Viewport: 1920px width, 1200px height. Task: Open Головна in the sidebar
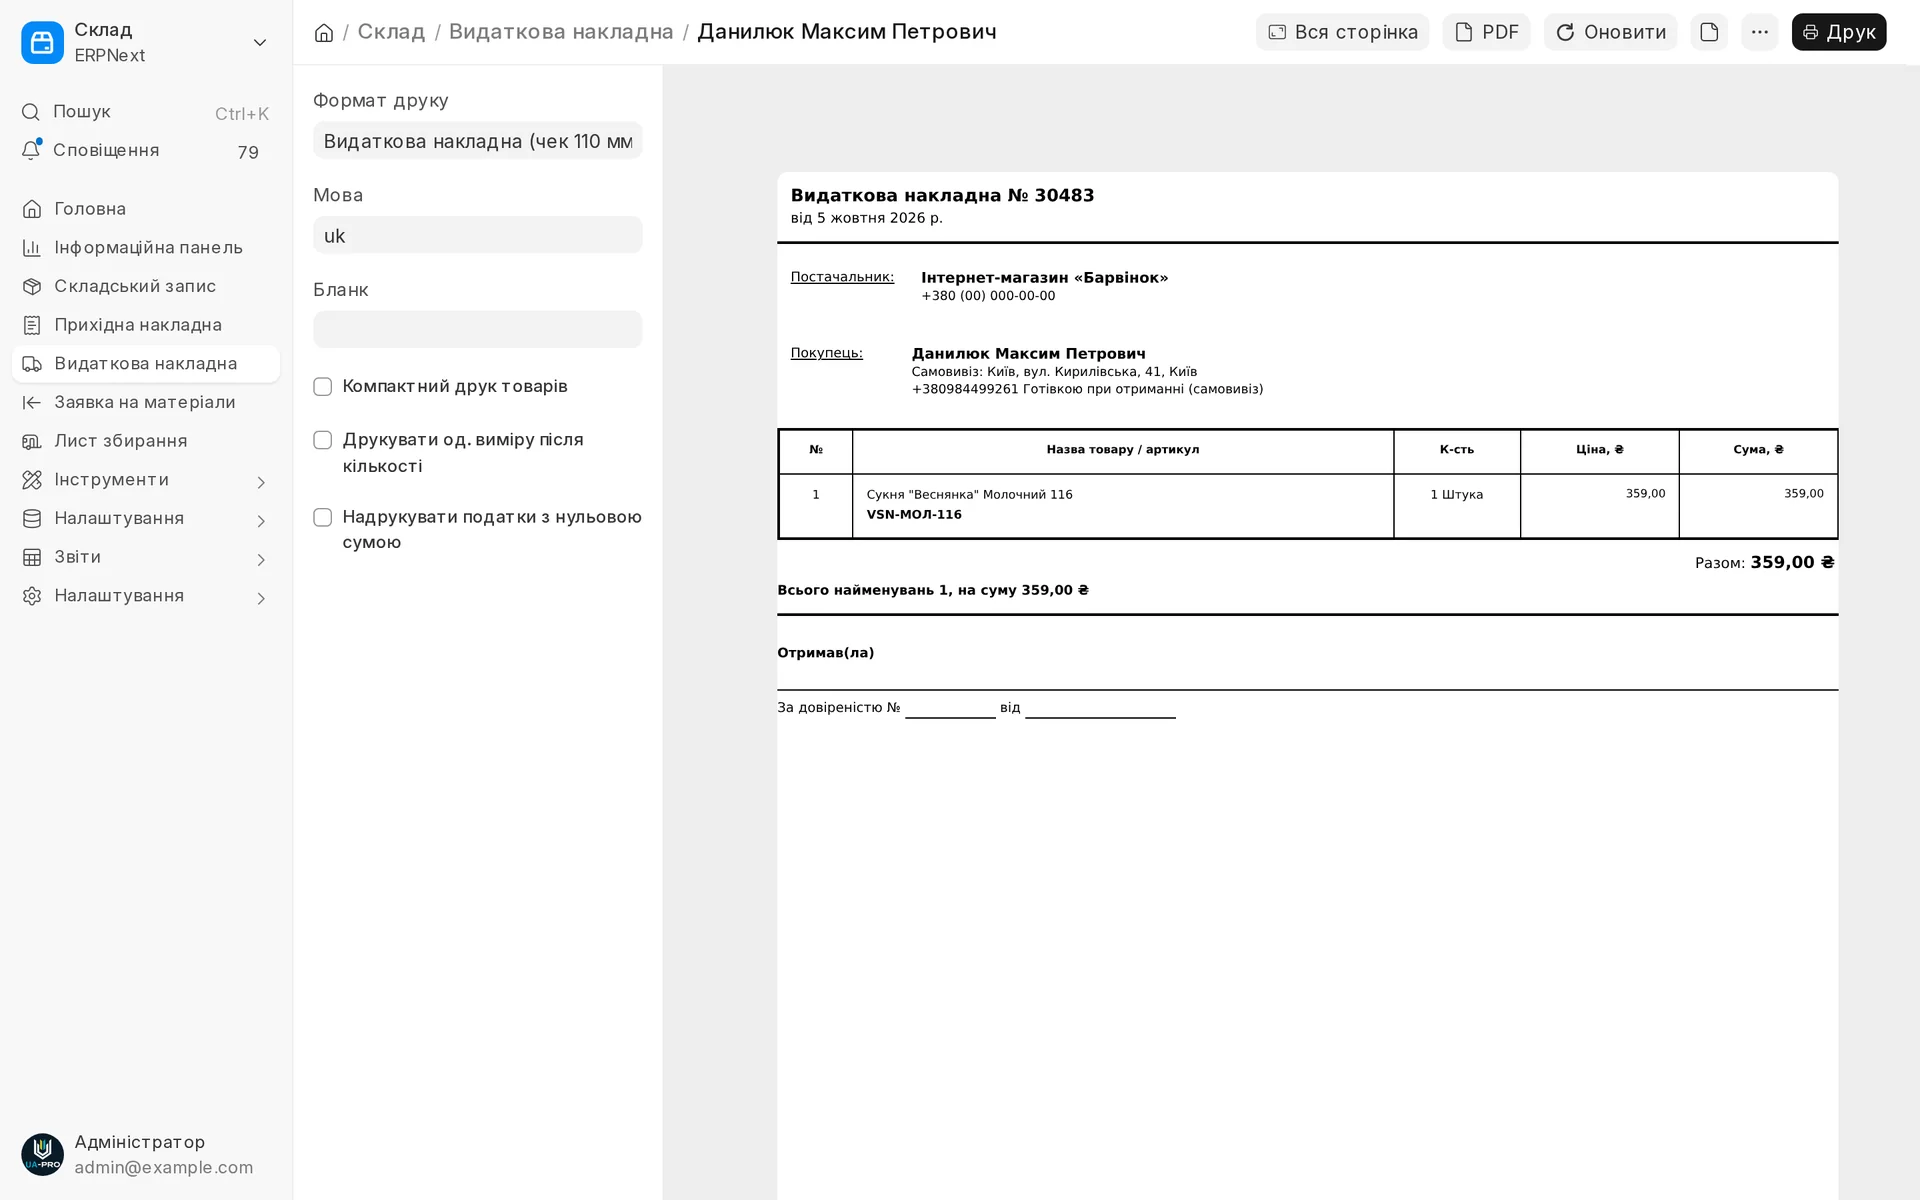point(146,209)
